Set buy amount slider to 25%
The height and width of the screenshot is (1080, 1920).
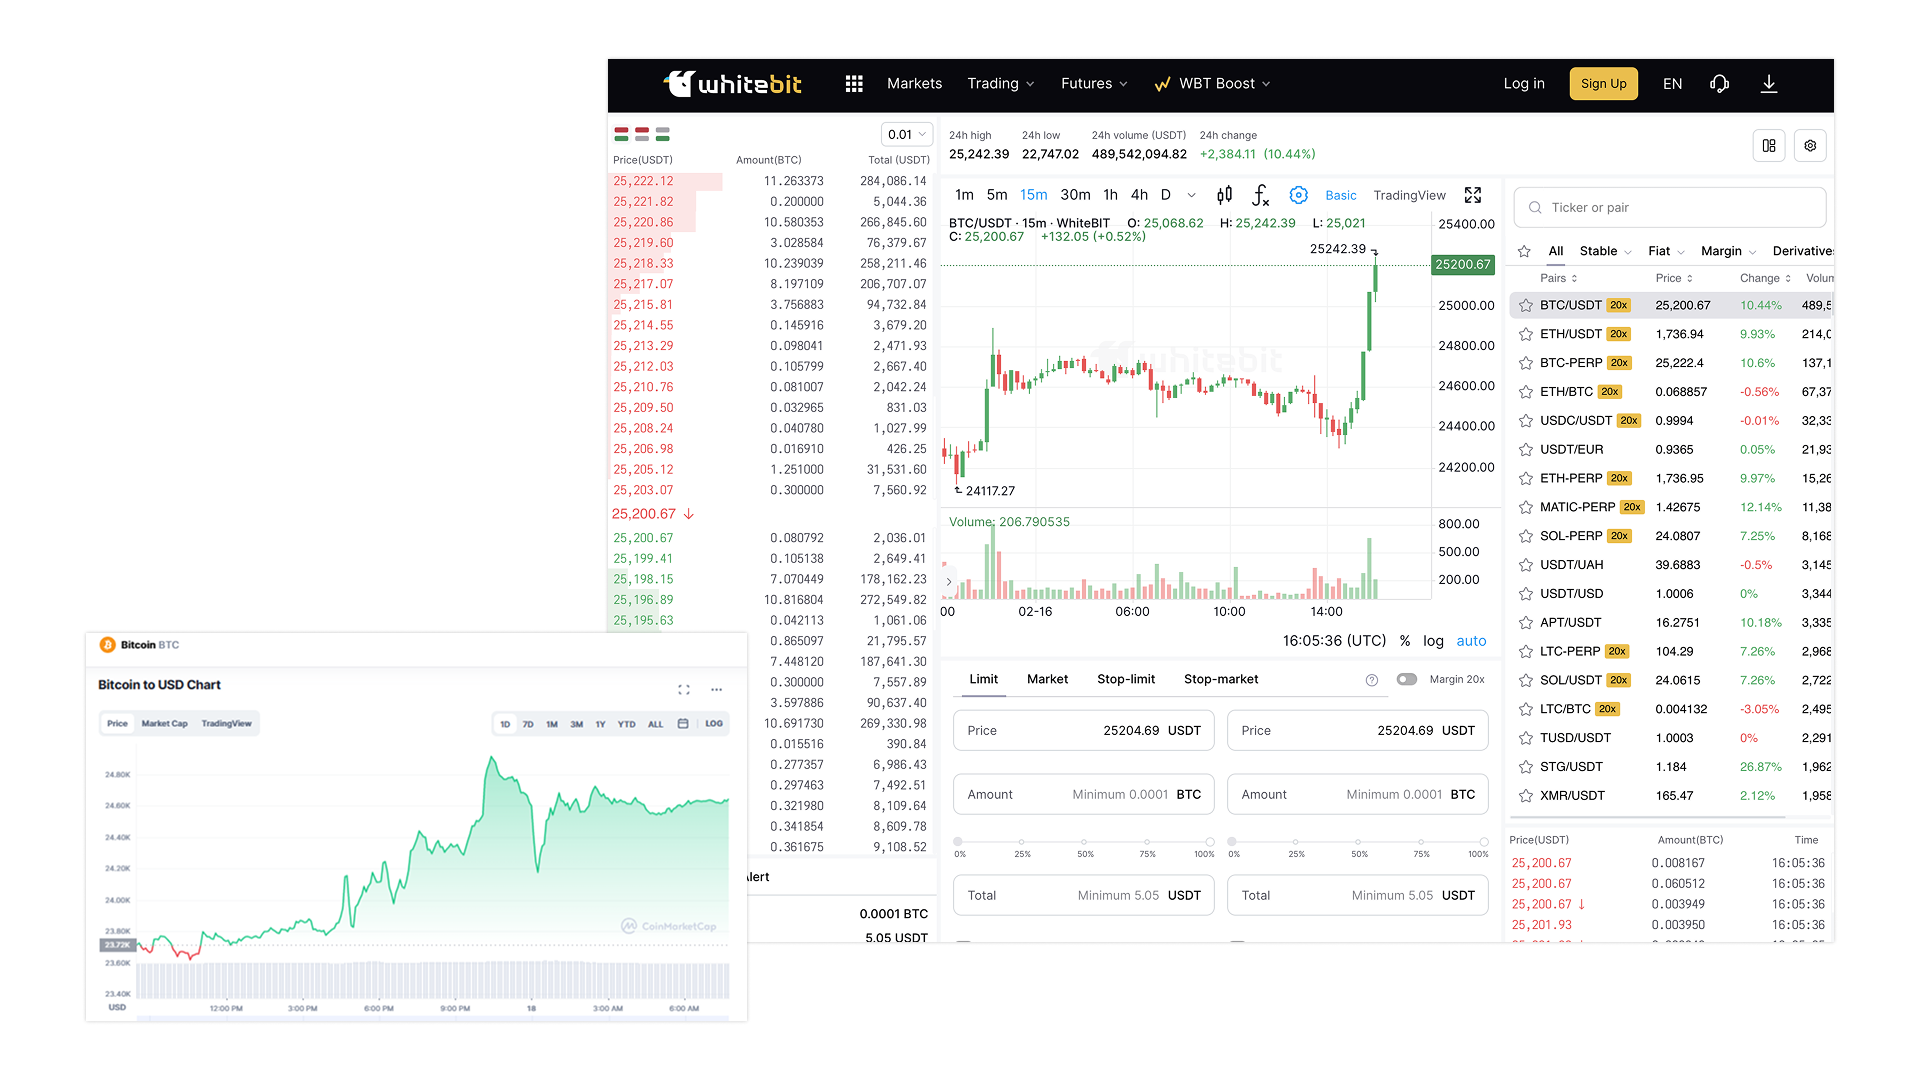point(1021,842)
